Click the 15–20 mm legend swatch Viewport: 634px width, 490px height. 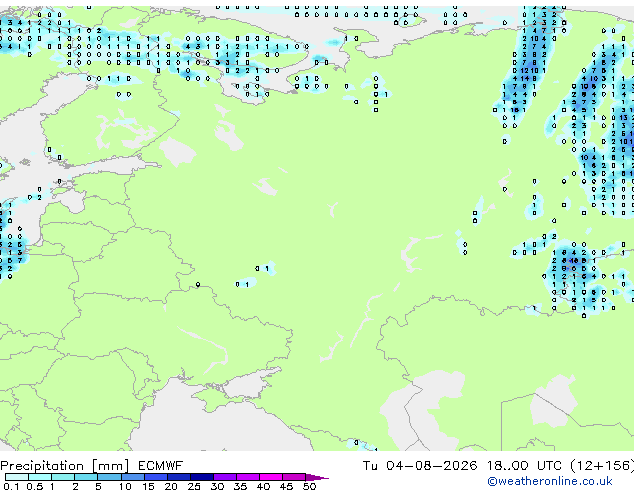point(155,477)
